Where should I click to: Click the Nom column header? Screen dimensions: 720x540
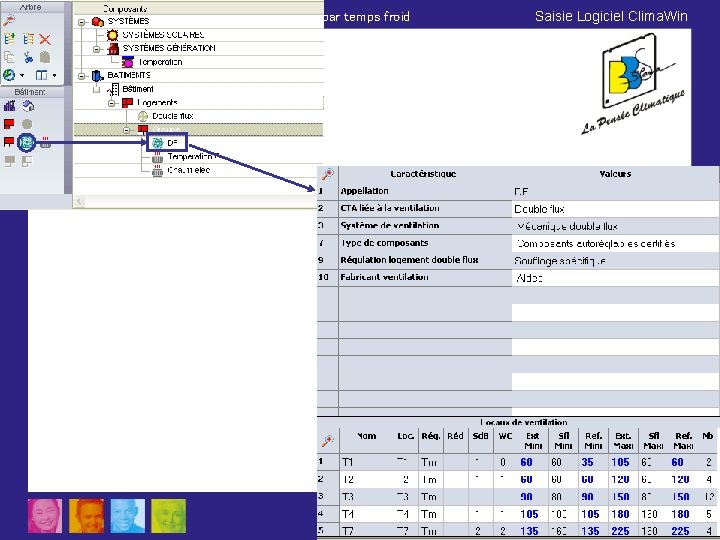pyautogui.click(x=366, y=436)
